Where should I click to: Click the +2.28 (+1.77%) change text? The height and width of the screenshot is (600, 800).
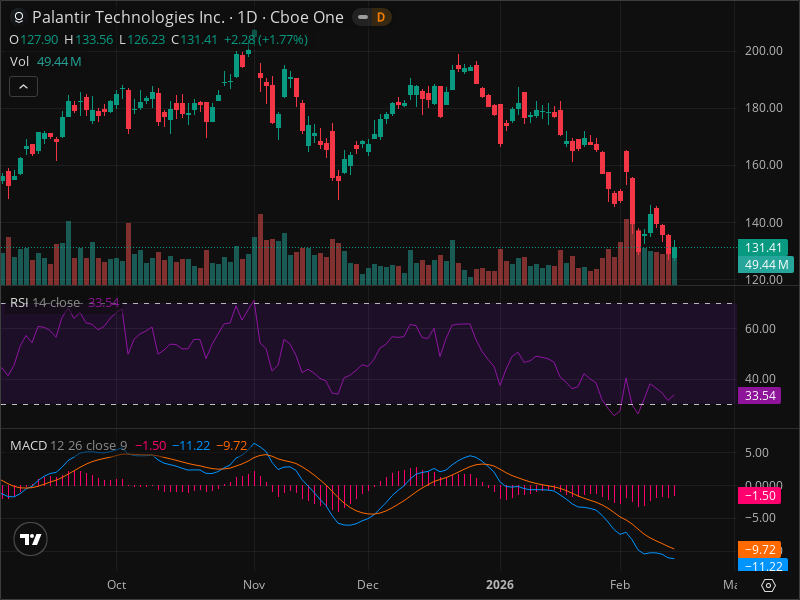(266, 40)
